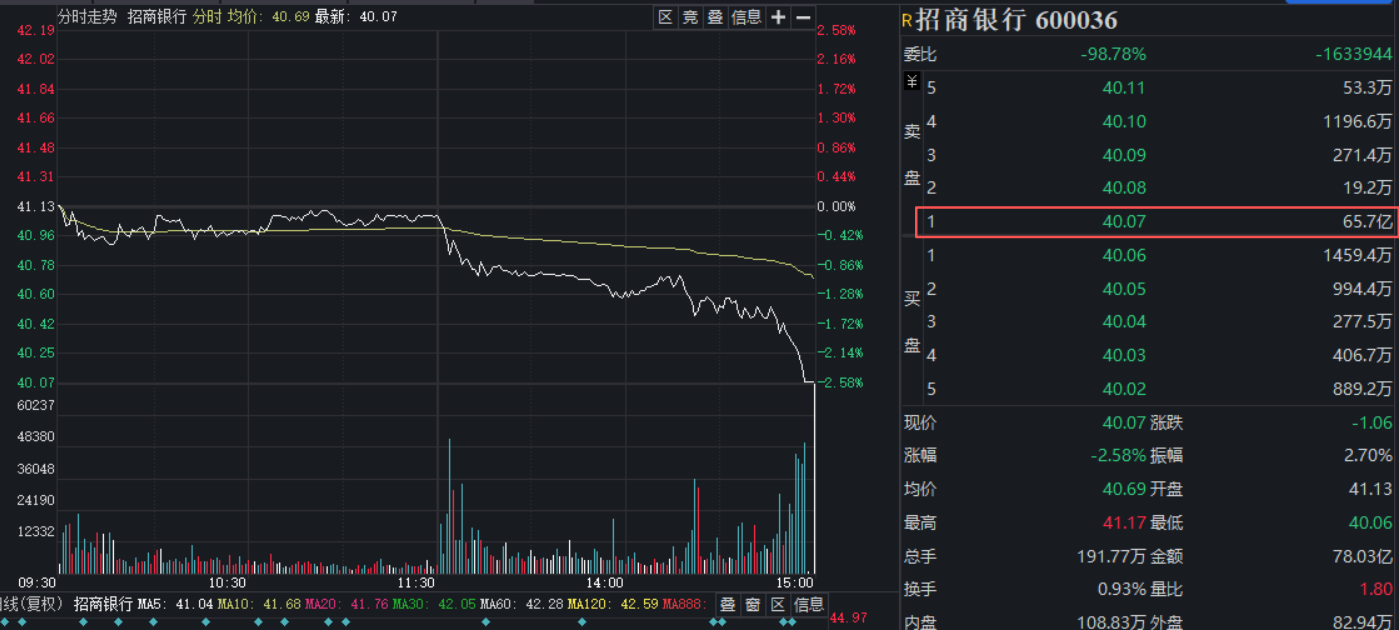Click the ¥ icon beside sell orders
1399x630 pixels.
pos(912,82)
